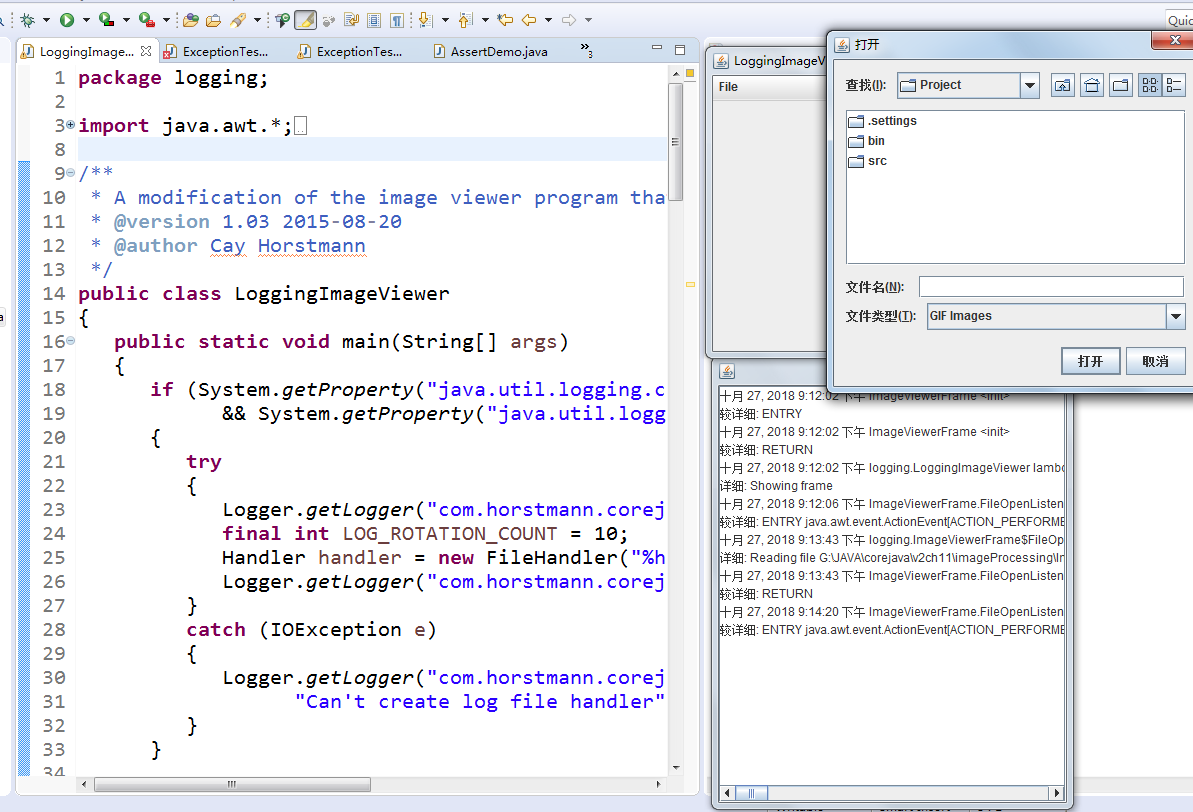Viewport: 1193px width, 812px height.
Task: Open the Project look-in dropdown
Action: [1030, 86]
